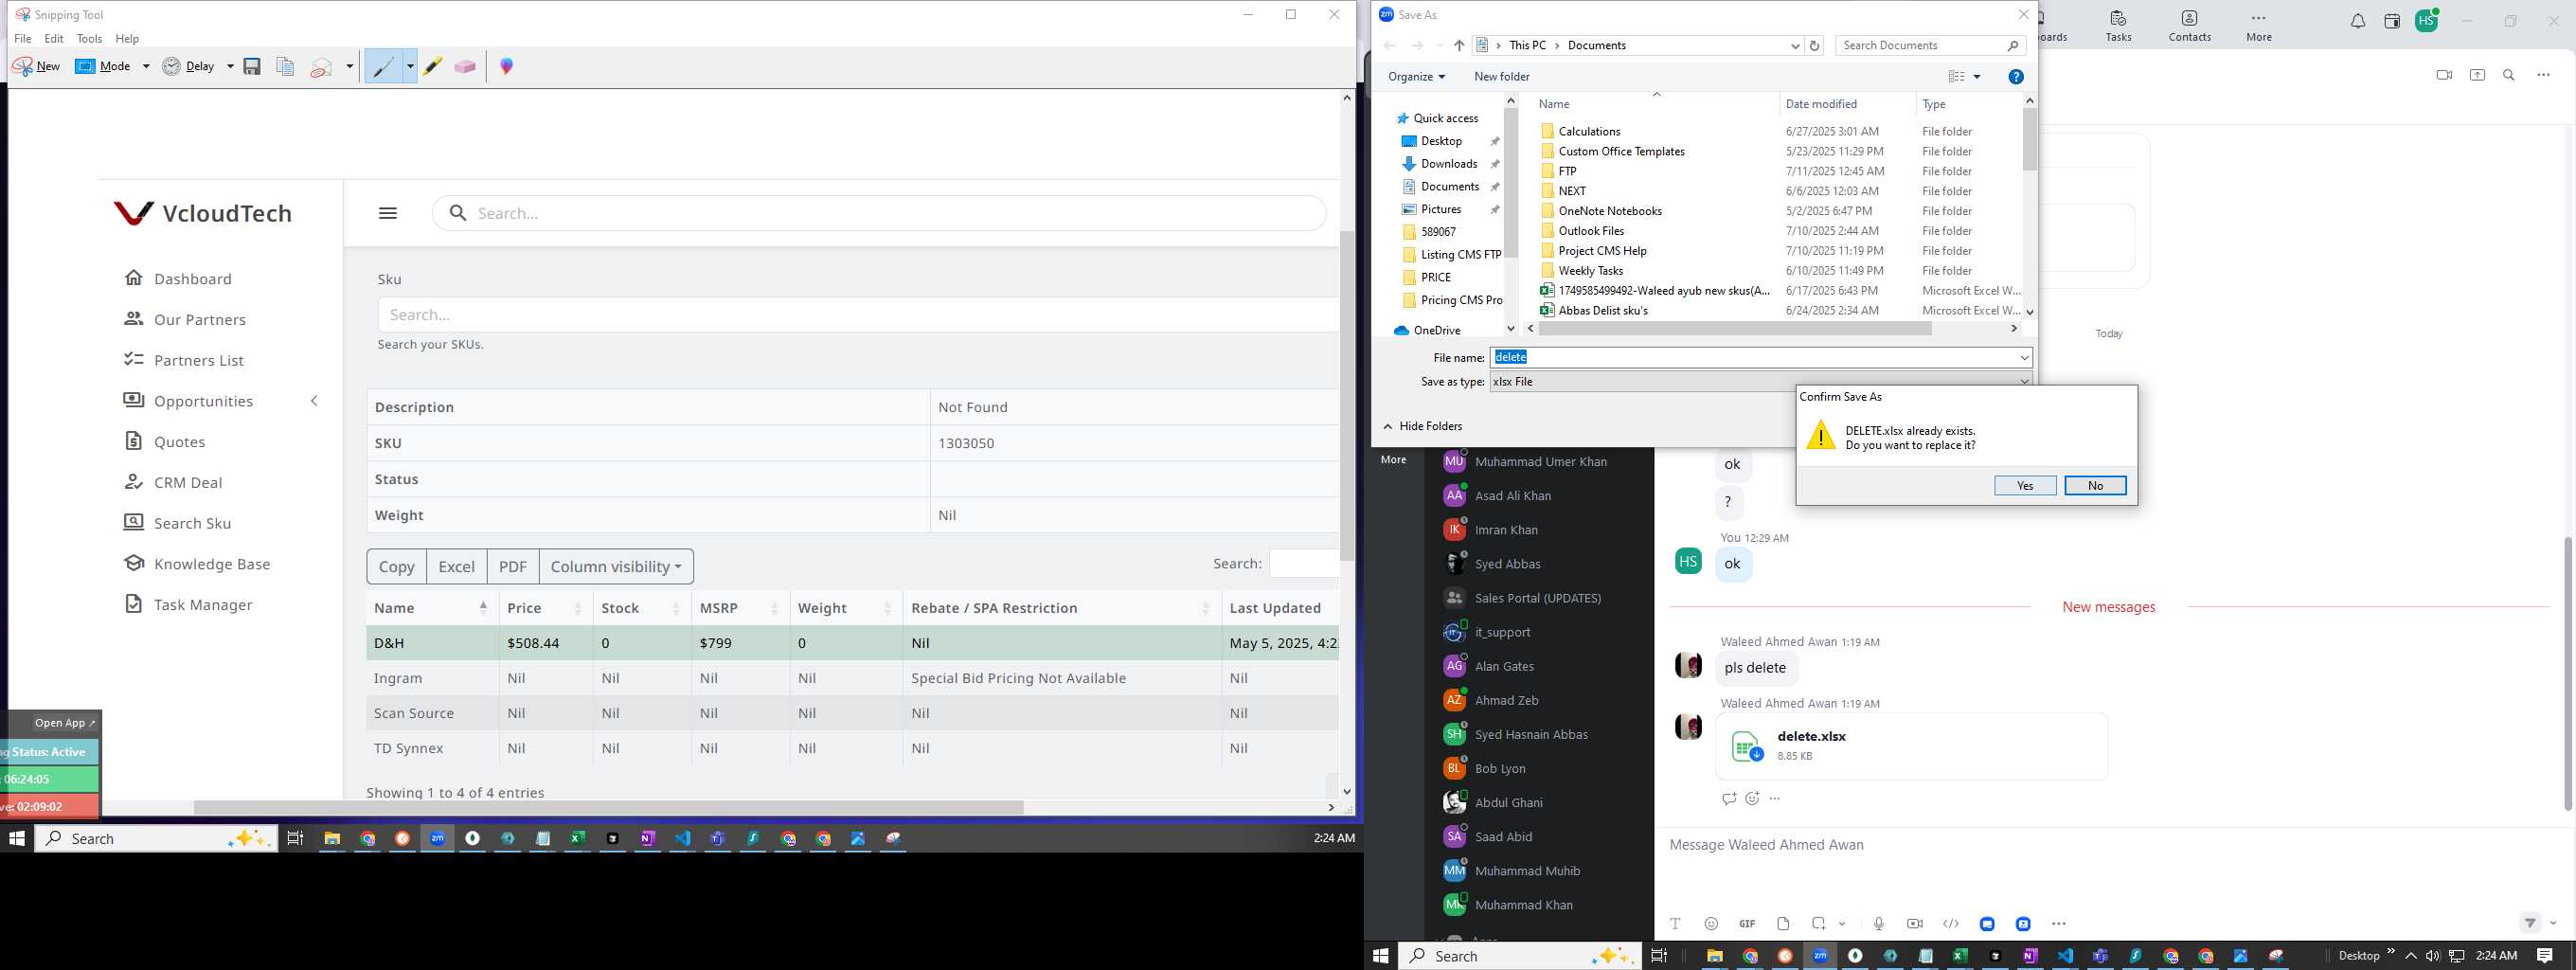The height and width of the screenshot is (970, 2576).
Task: Click the Up arrow in Save As navigation
Action: coord(1459,45)
